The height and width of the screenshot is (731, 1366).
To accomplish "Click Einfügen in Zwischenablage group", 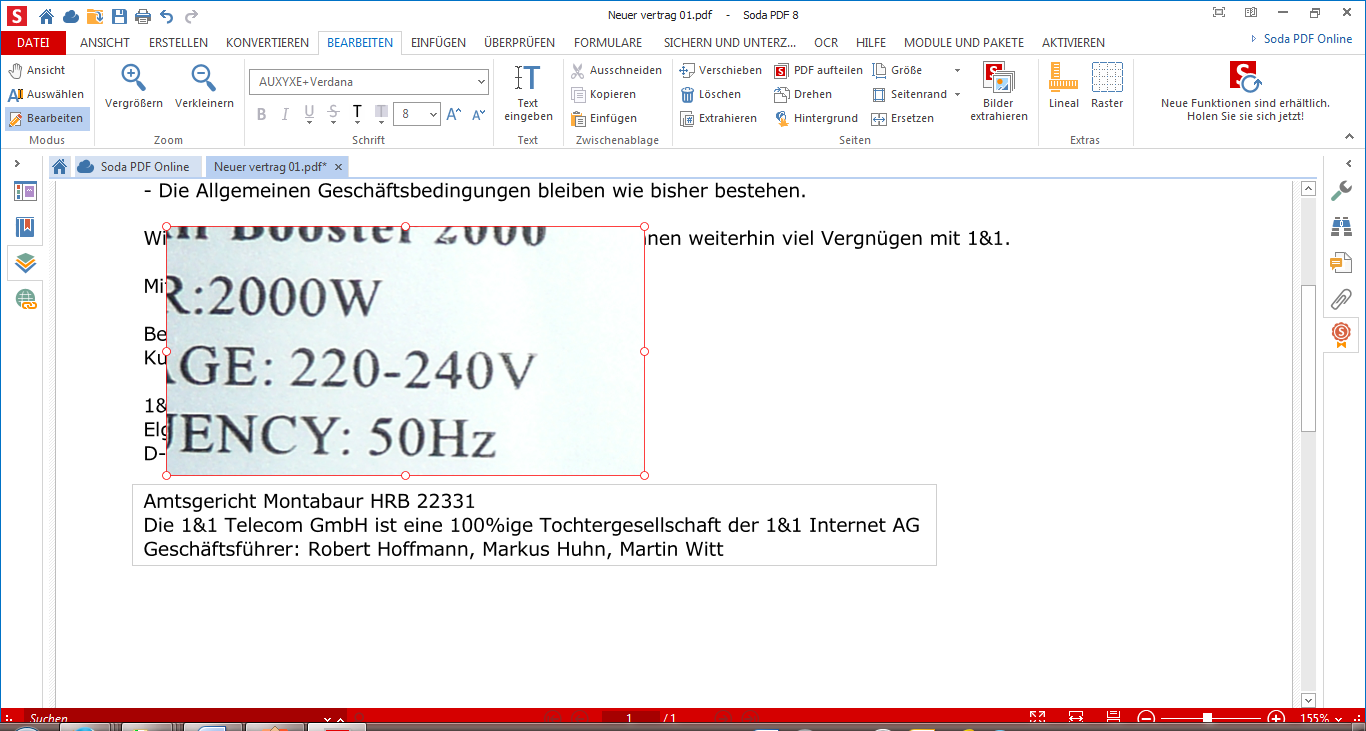I will pyautogui.click(x=604, y=118).
